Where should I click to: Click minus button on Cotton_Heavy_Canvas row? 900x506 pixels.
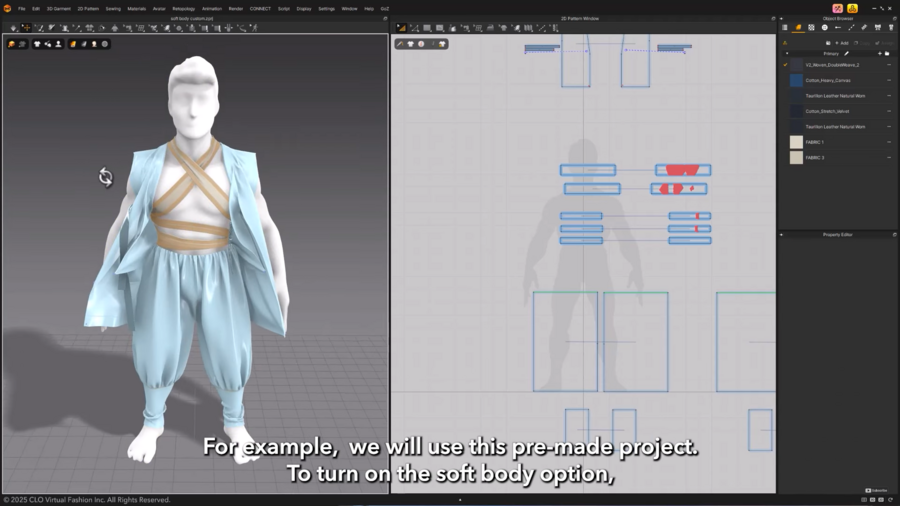click(x=889, y=80)
